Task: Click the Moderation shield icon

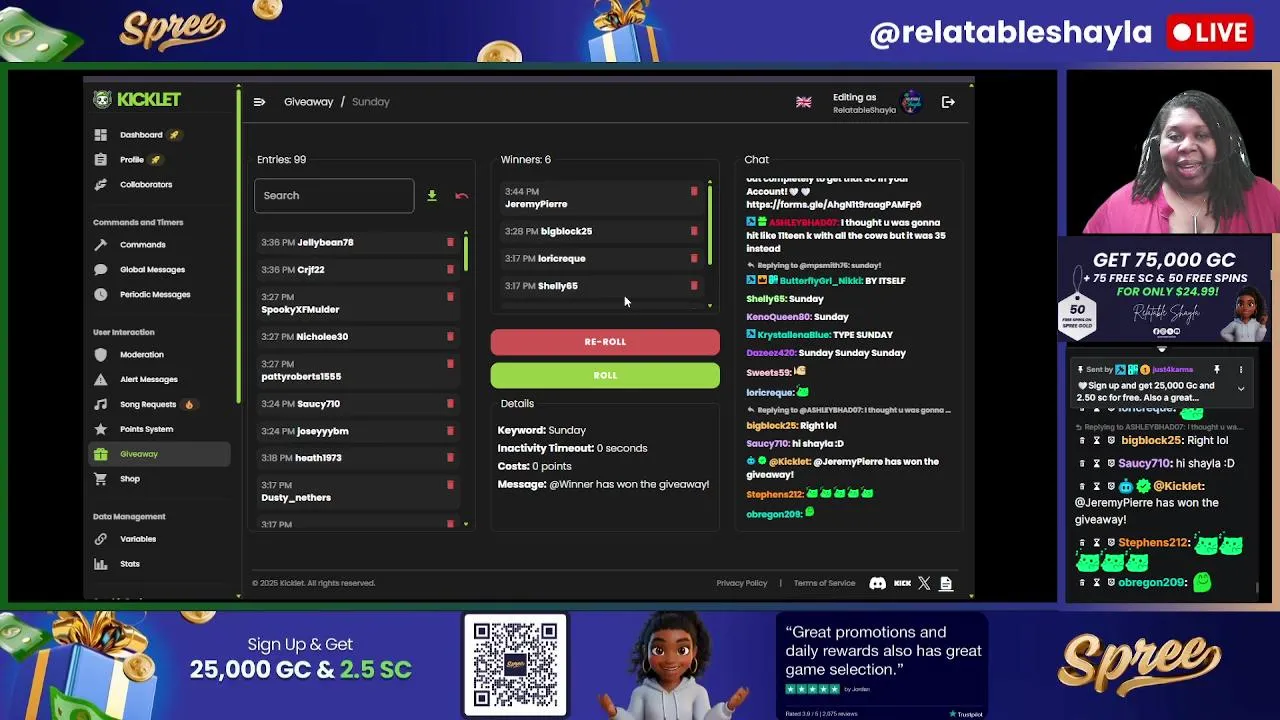Action: (x=100, y=355)
